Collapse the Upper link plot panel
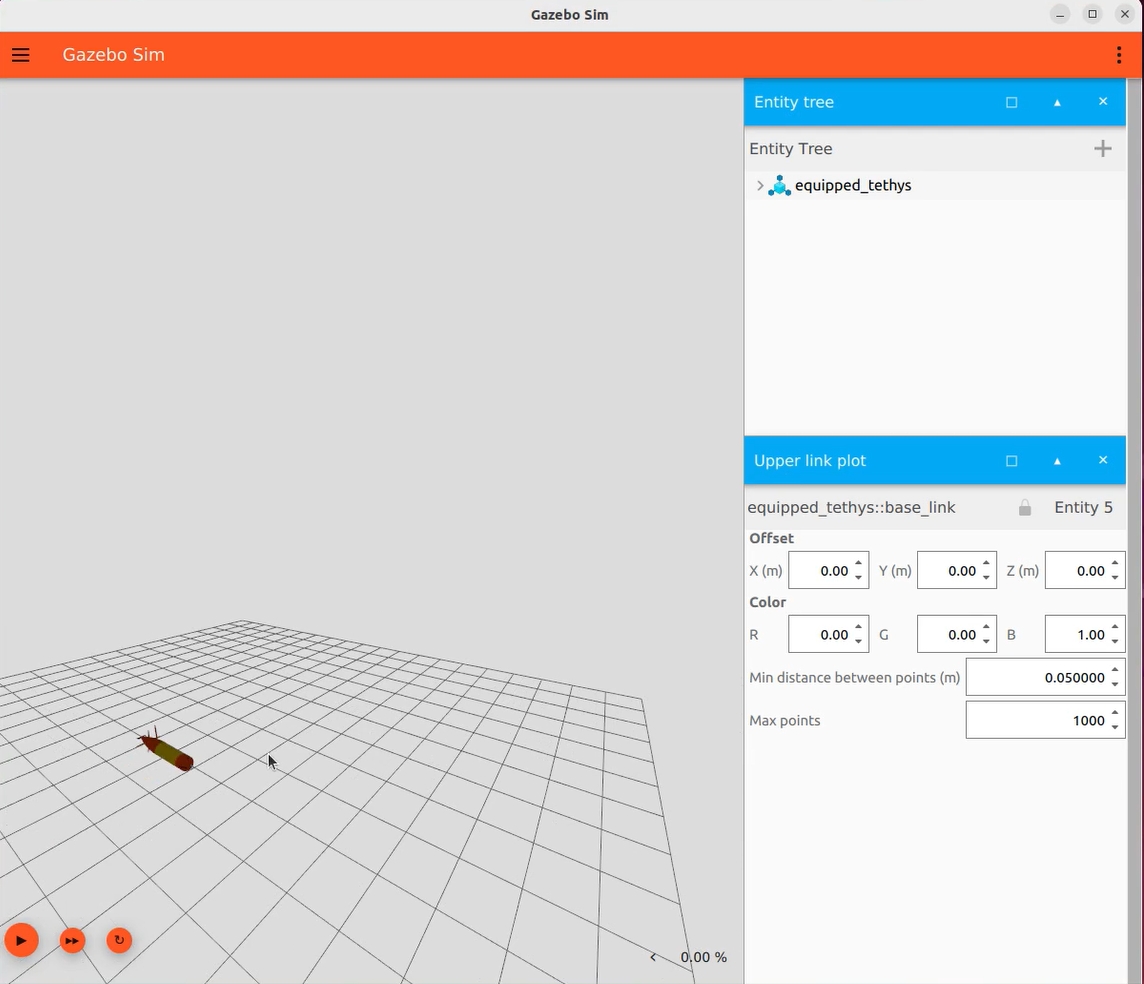1144x984 pixels. (x=1056, y=461)
